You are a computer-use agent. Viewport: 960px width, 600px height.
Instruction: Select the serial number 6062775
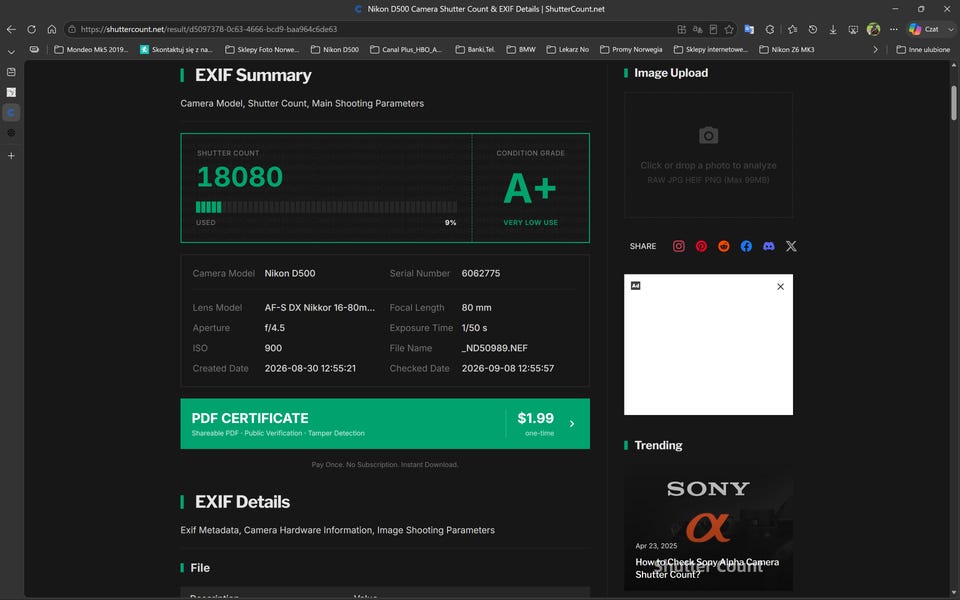pos(481,274)
